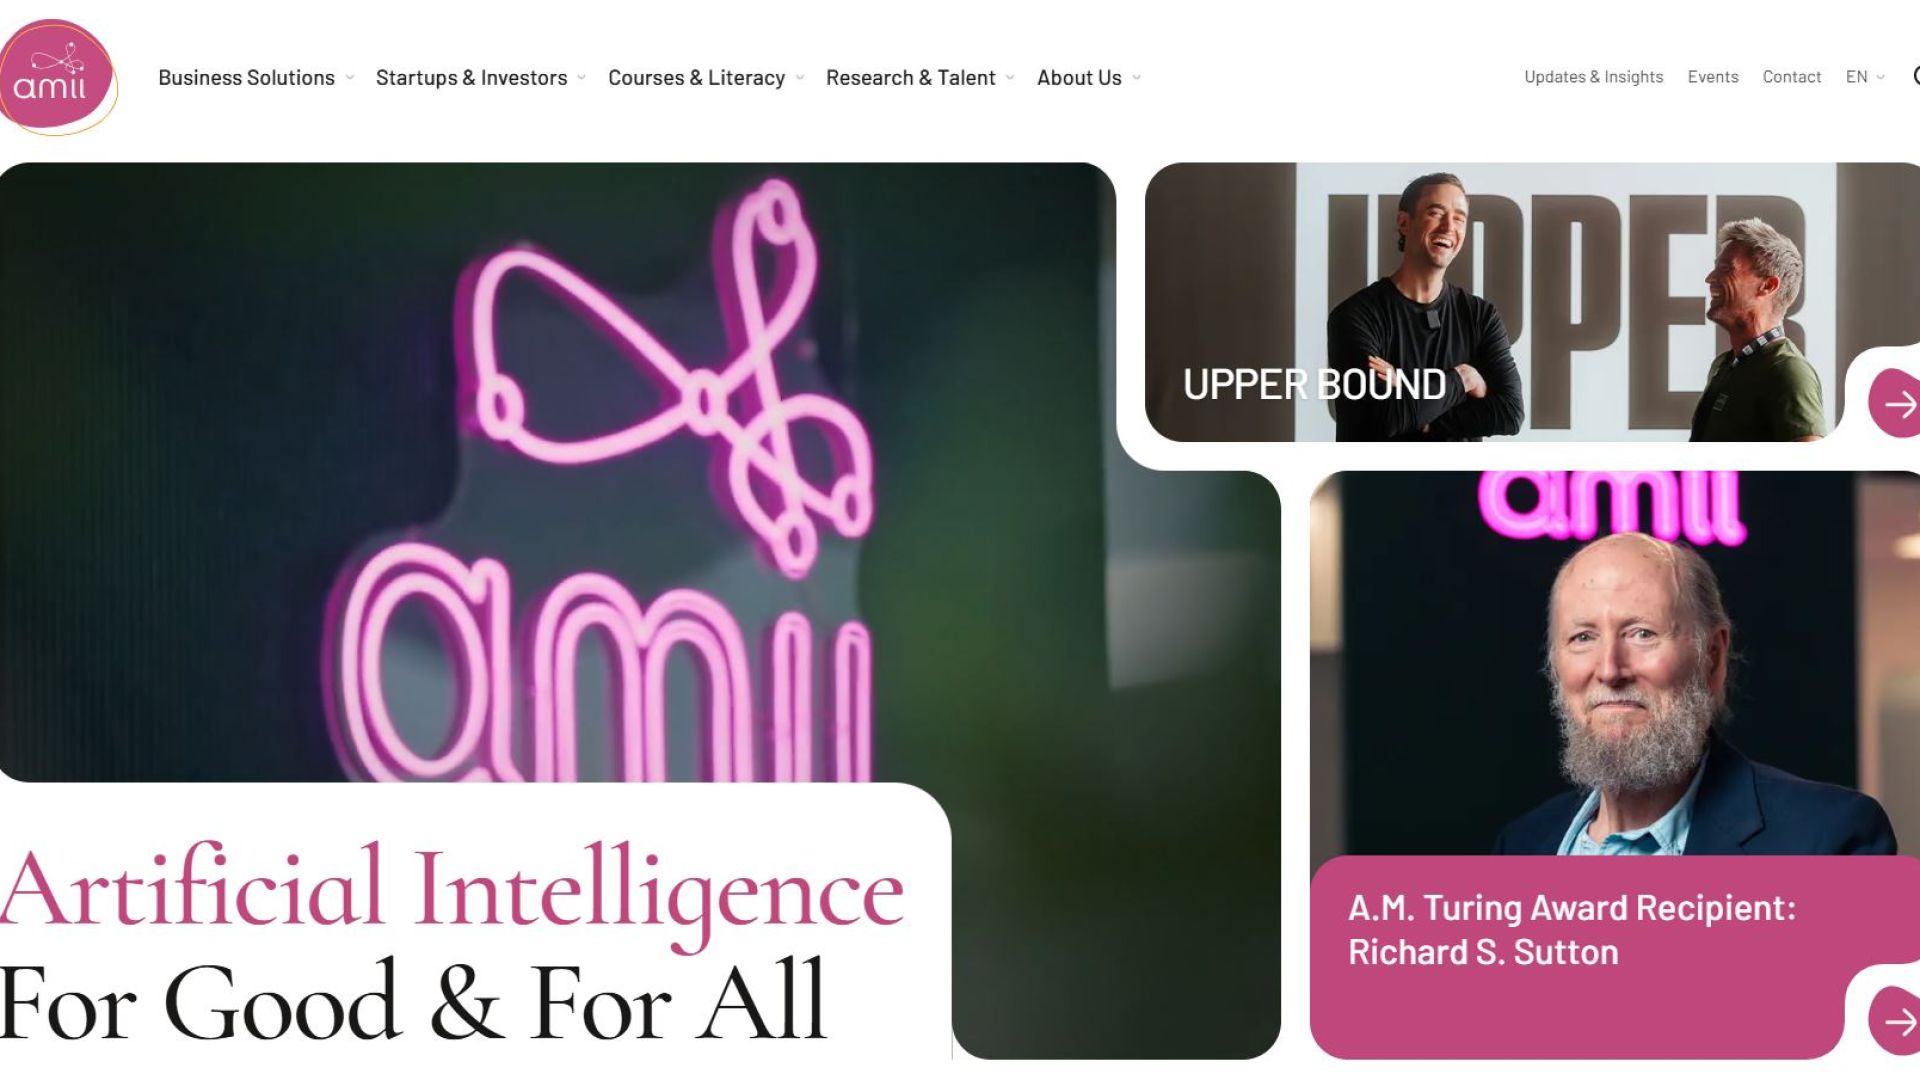Expand the Research & Talent chevron
The height and width of the screenshot is (1080, 1920).
coord(1010,78)
